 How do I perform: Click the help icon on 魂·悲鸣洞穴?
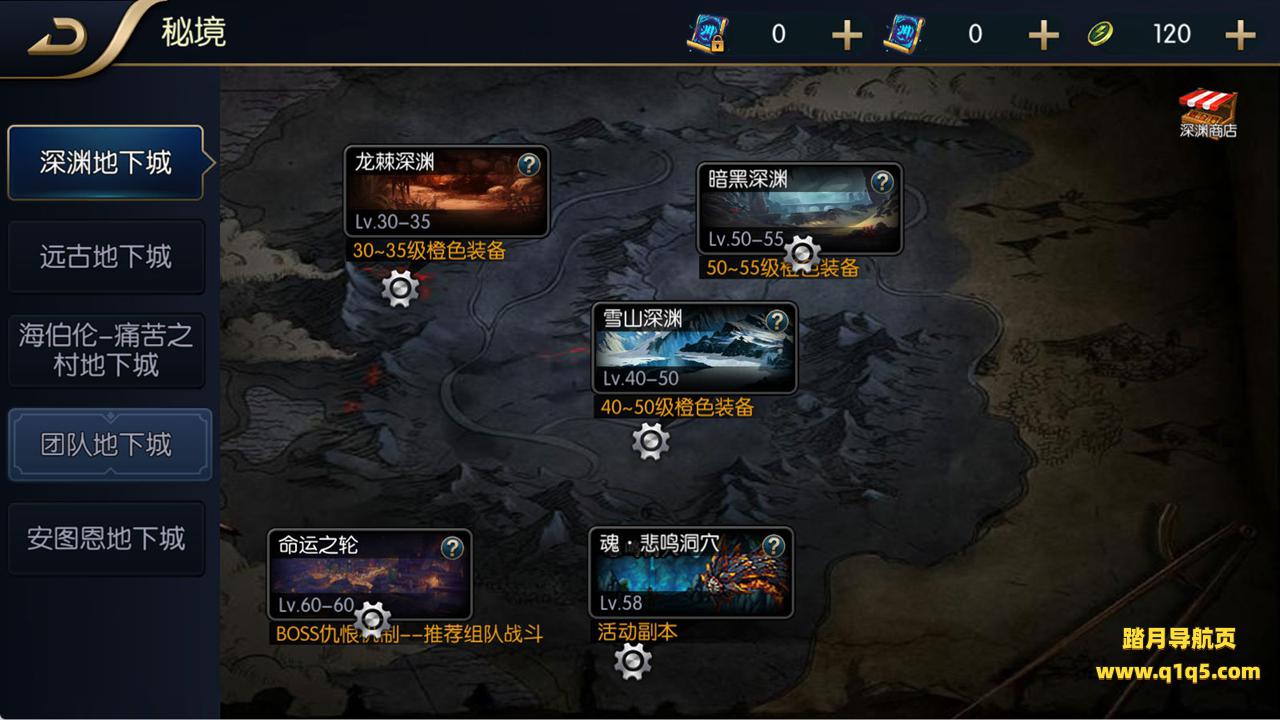click(x=773, y=546)
